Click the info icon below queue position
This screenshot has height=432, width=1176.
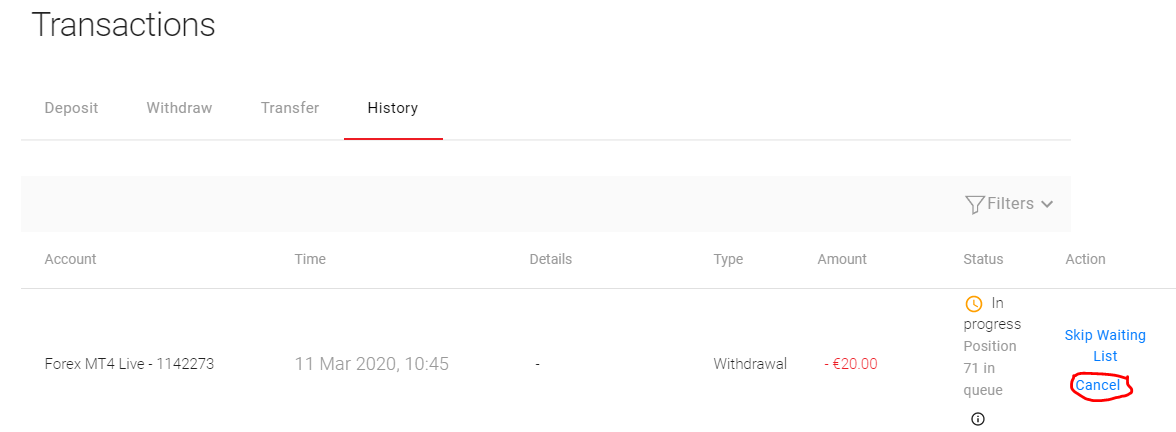coord(978,419)
